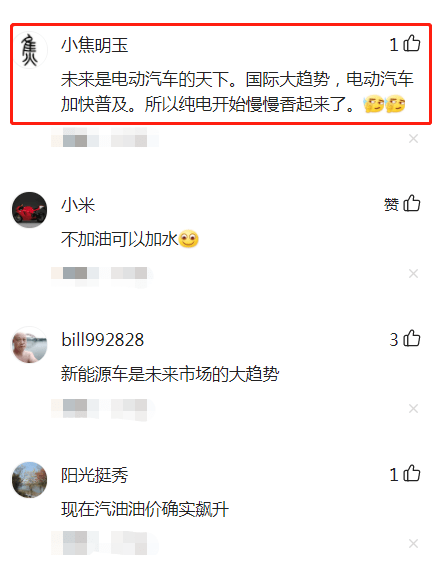
Task: Select comment text 新能源车是未来市场的大趋势
Action: 170,374
